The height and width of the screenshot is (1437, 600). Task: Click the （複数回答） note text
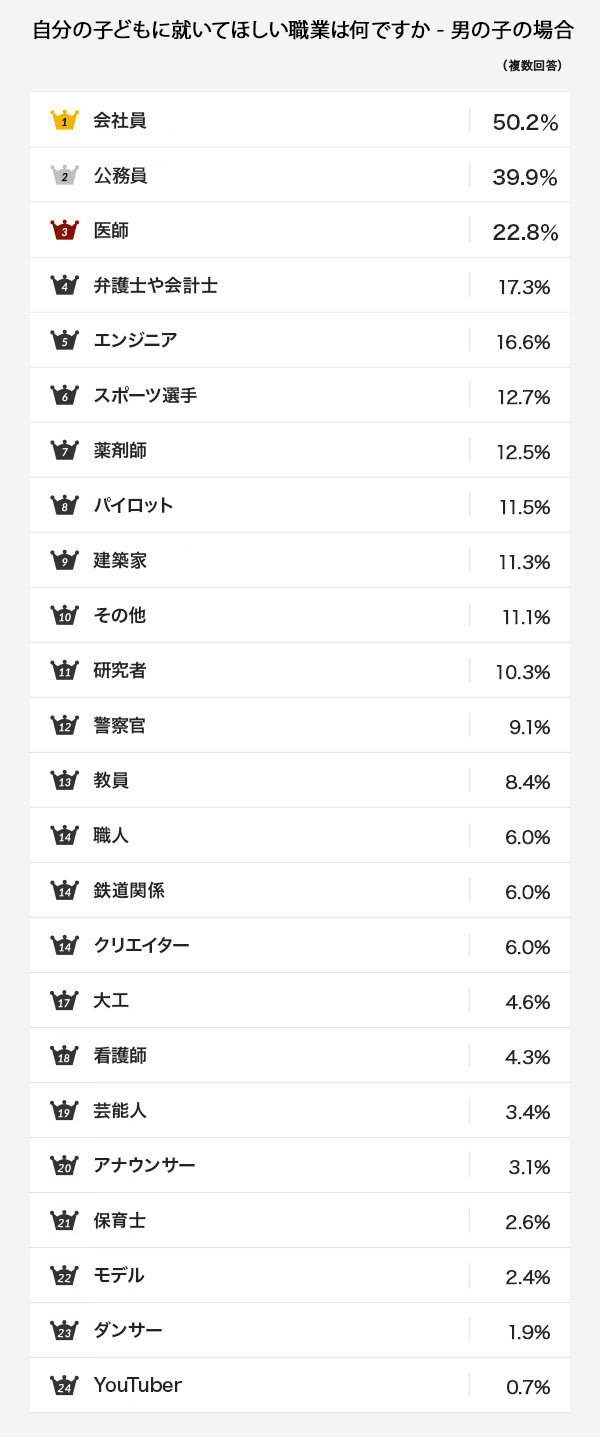pyautogui.click(x=531, y=66)
